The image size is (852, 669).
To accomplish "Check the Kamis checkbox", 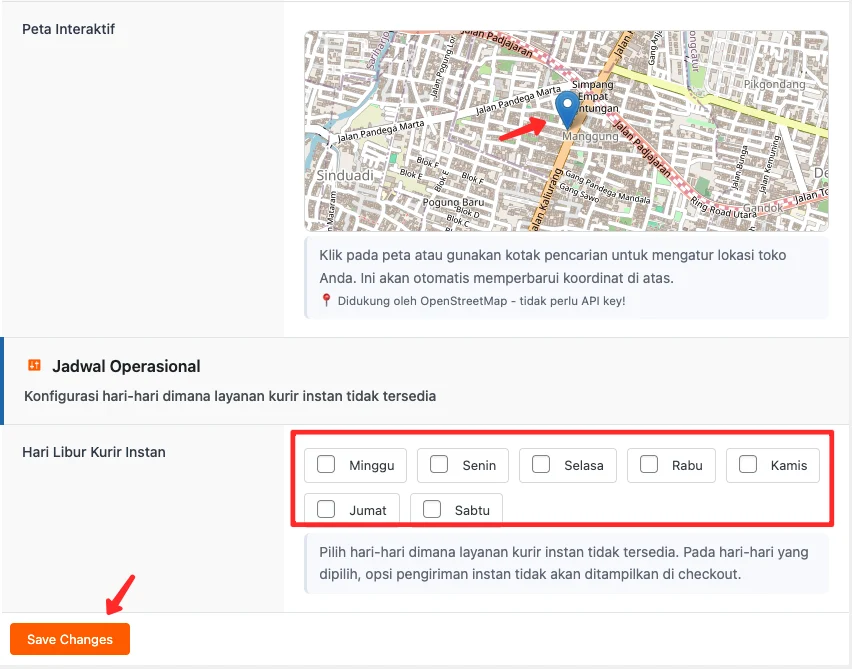I will tap(749, 465).
